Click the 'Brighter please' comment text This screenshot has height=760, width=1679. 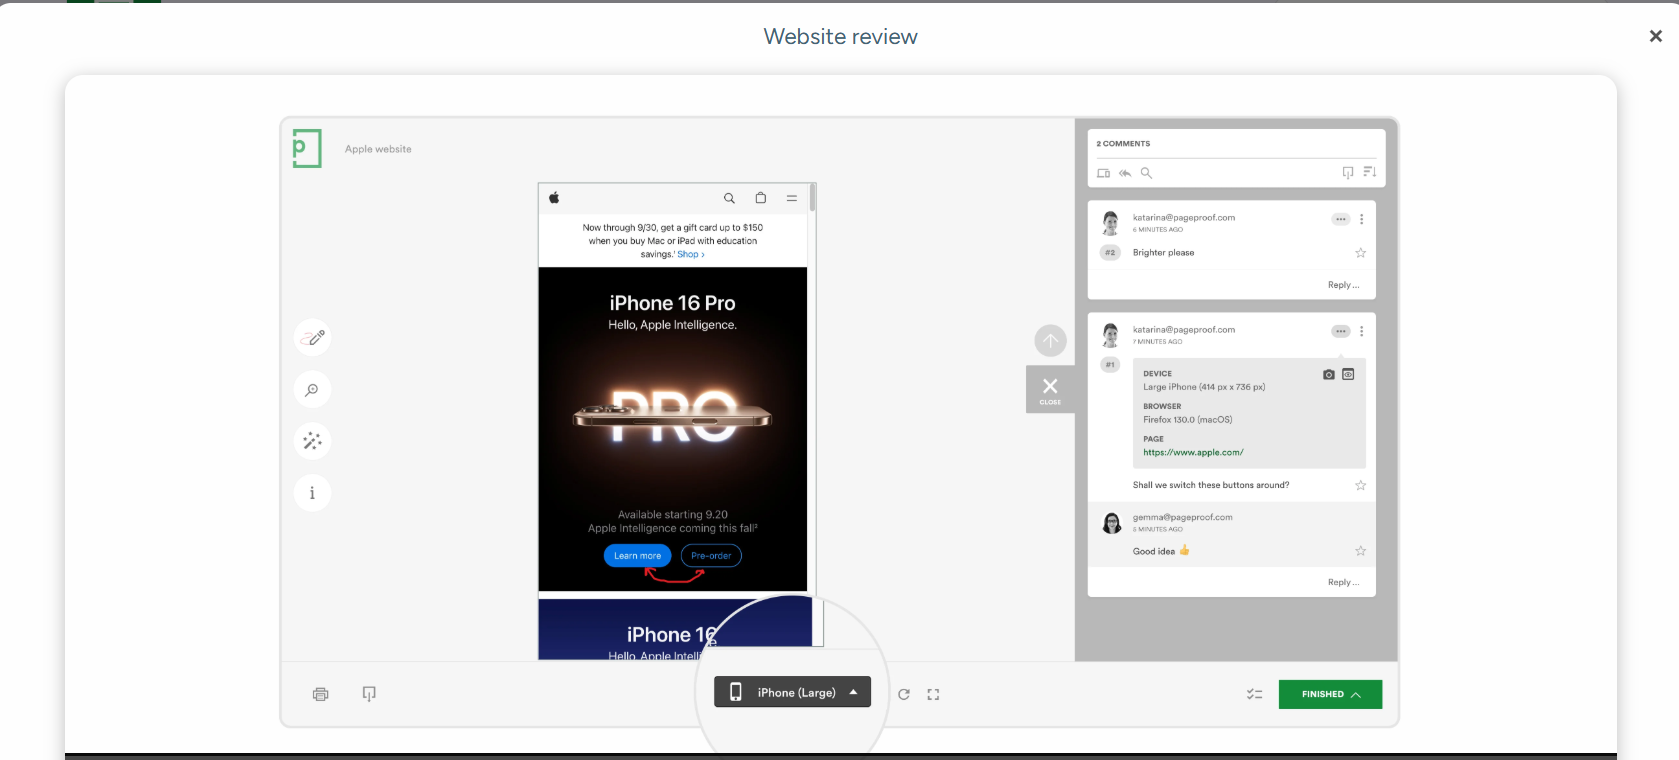(1163, 253)
